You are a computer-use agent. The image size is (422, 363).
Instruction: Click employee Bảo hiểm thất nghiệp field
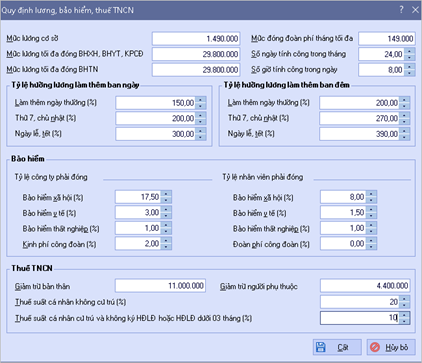(343, 228)
